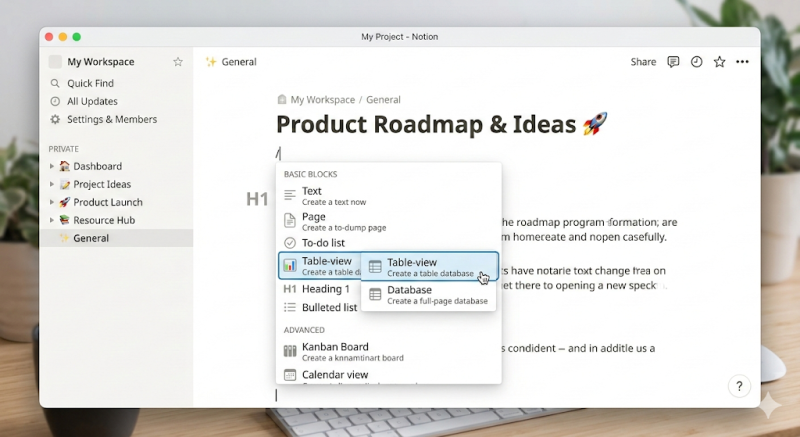Click the chart icon of Table-view entry
Image resolution: width=800 pixels, height=437 pixels.
(290, 265)
